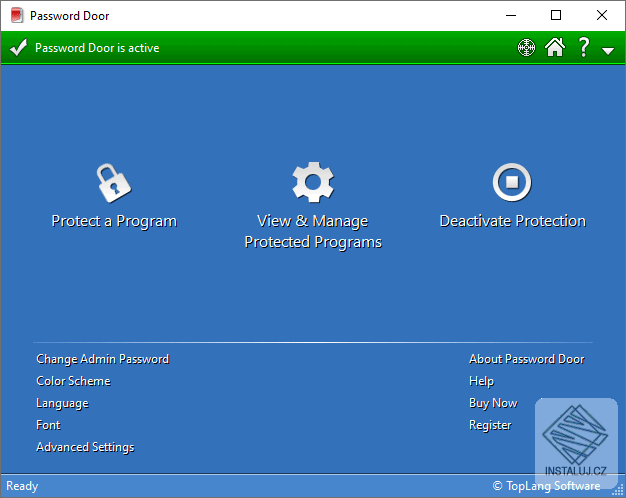
Task: Go to Home via house icon
Action: (555, 48)
